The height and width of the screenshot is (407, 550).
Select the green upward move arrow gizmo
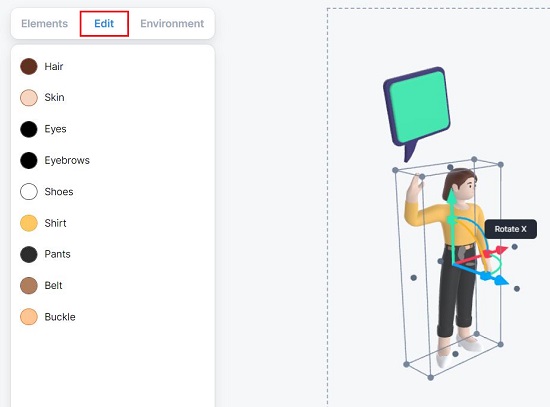click(452, 198)
